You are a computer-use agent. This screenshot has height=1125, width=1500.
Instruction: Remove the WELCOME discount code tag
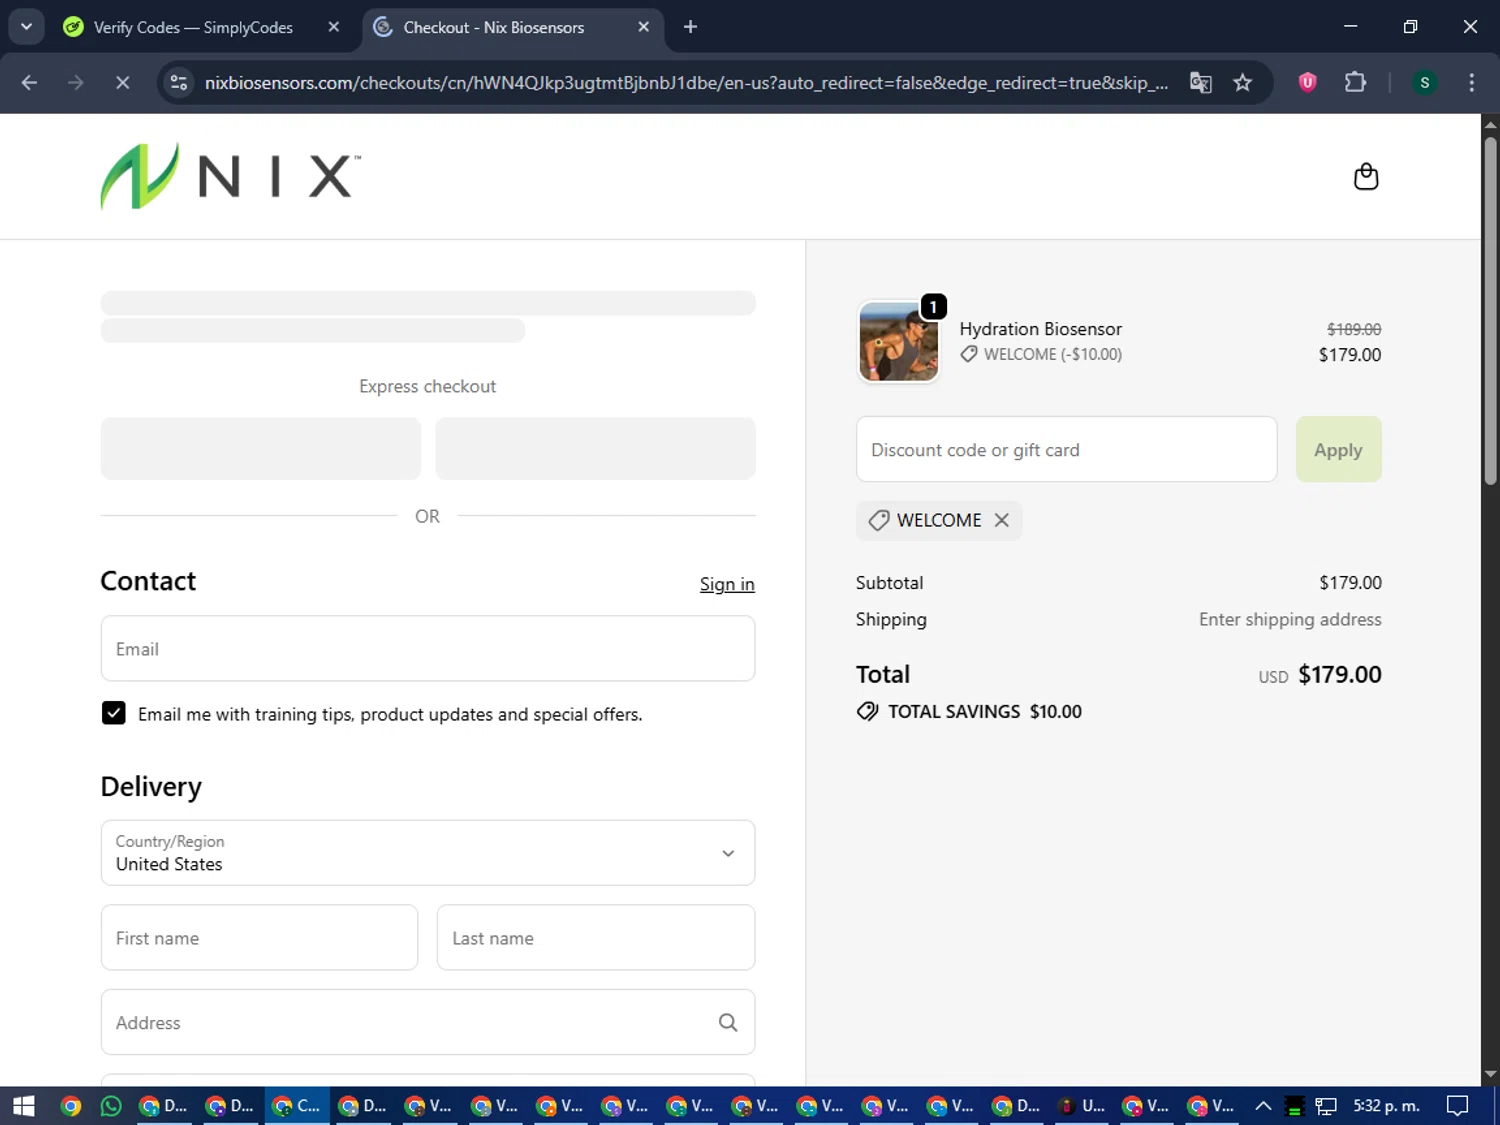[1001, 520]
